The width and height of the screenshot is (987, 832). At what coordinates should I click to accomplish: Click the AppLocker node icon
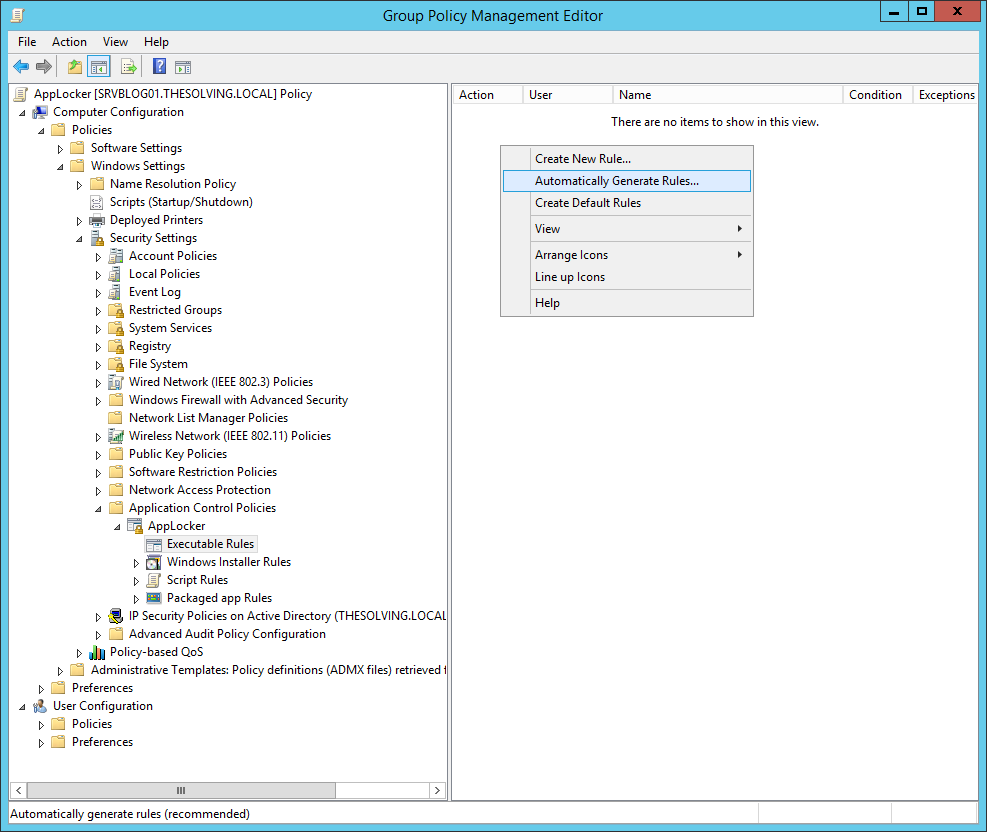coord(135,526)
